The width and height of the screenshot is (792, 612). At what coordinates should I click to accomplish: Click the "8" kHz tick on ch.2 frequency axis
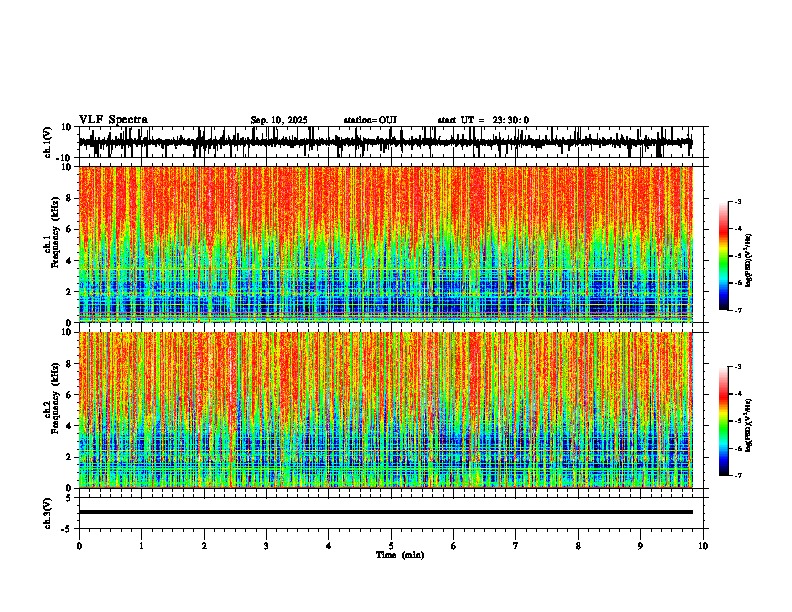(x=70, y=364)
